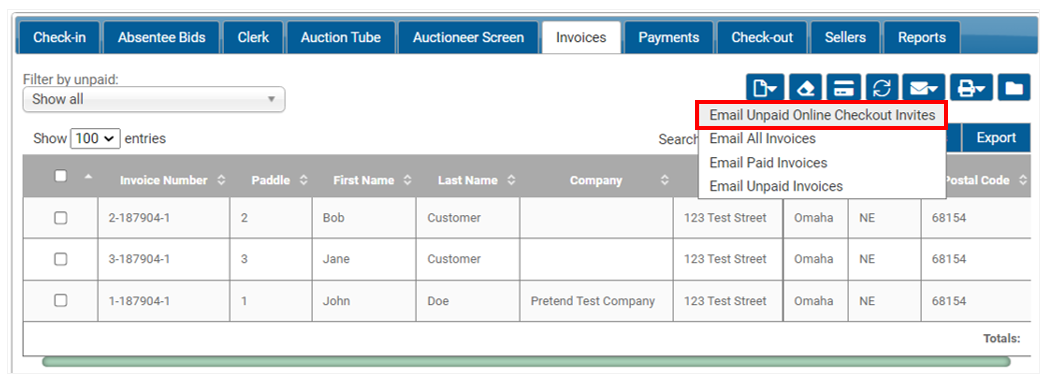Choose Email Unpaid Invoices menu item
1046x385 pixels.
776,186
